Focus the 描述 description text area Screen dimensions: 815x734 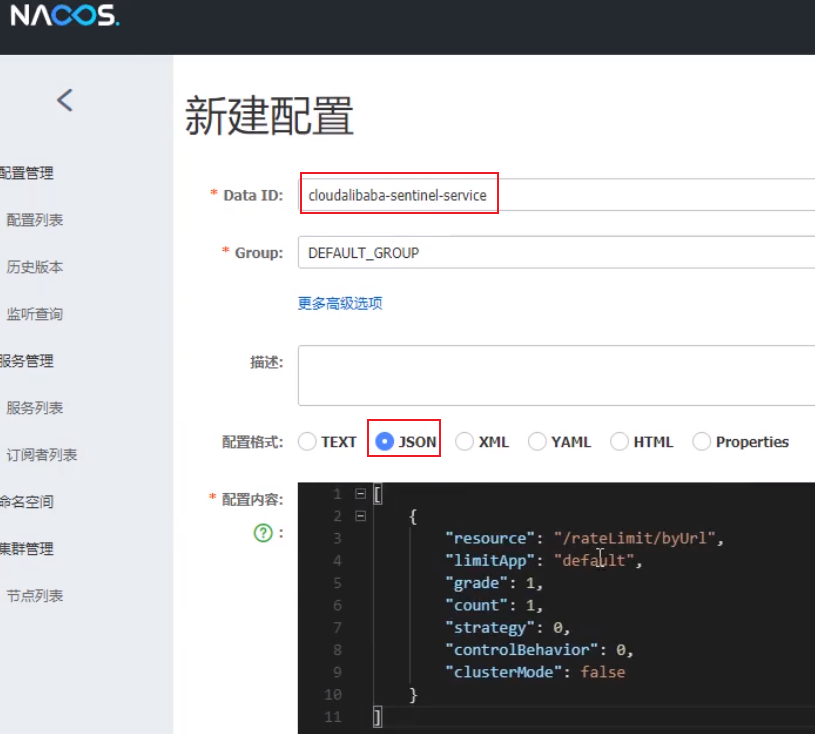pyautogui.click(x=556, y=375)
